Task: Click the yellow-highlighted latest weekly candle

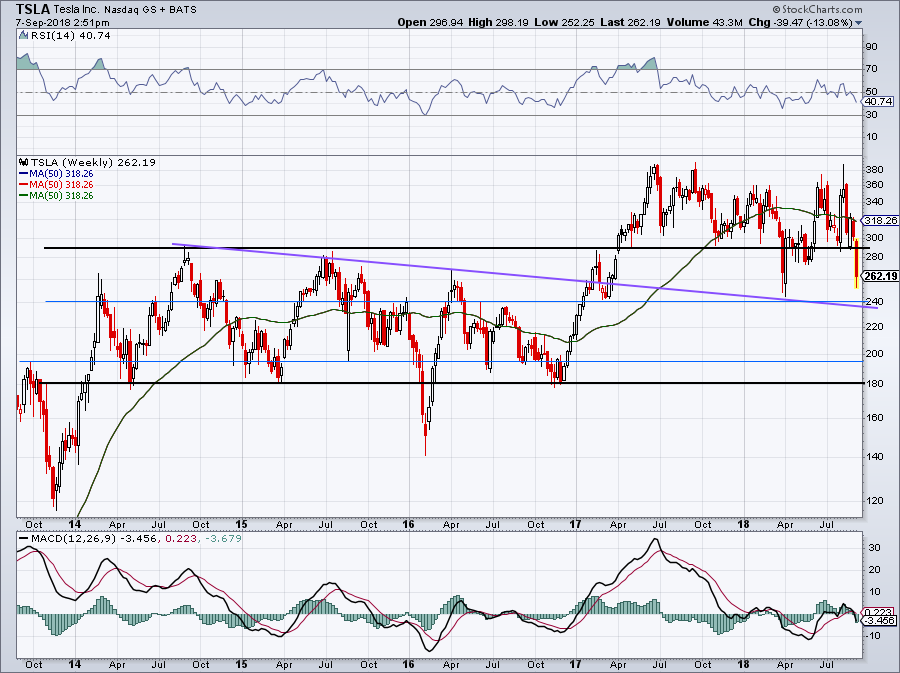Action: click(856, 263)
